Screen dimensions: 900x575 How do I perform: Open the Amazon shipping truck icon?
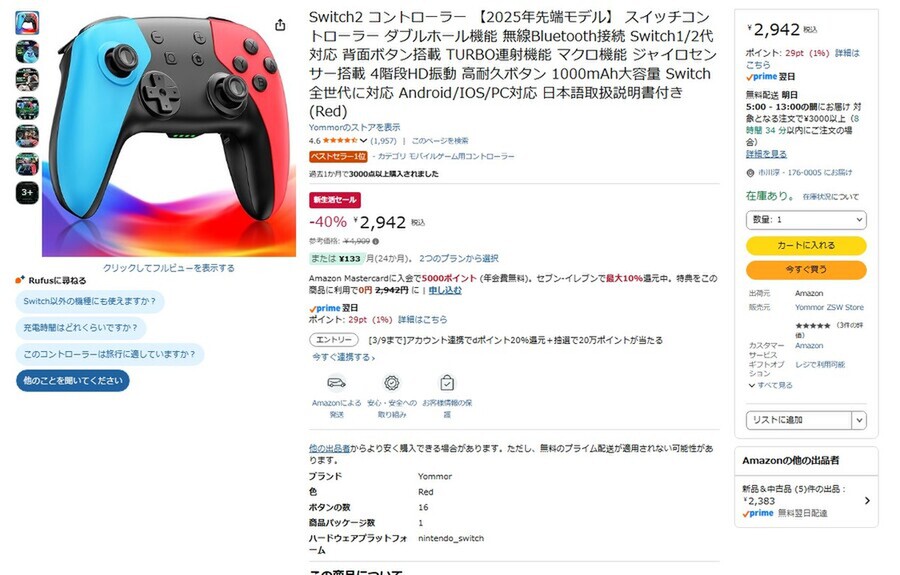tap(336, 382)
